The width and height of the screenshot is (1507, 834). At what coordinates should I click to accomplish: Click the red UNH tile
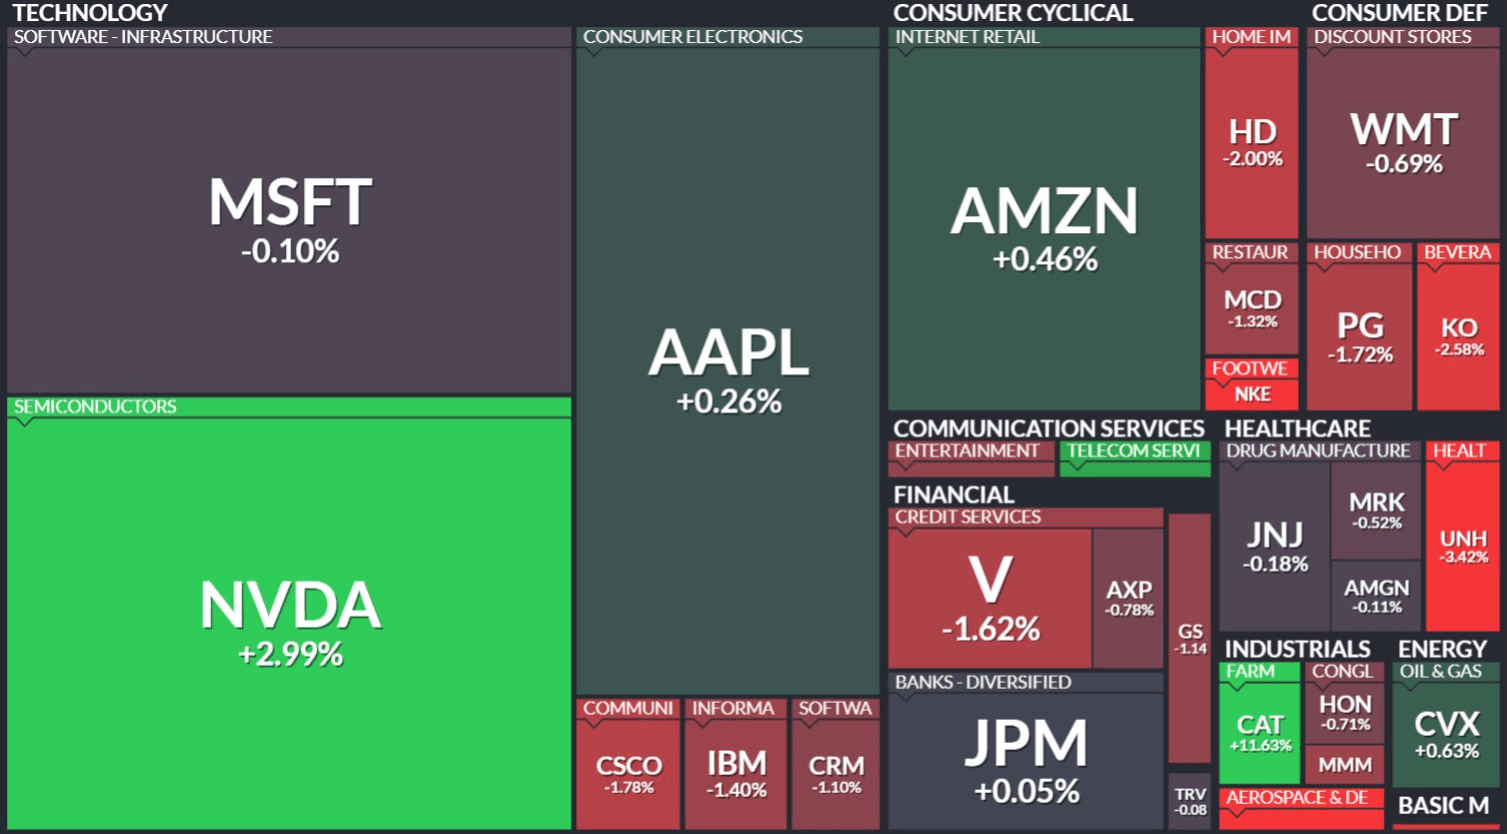pos(1463,545)
